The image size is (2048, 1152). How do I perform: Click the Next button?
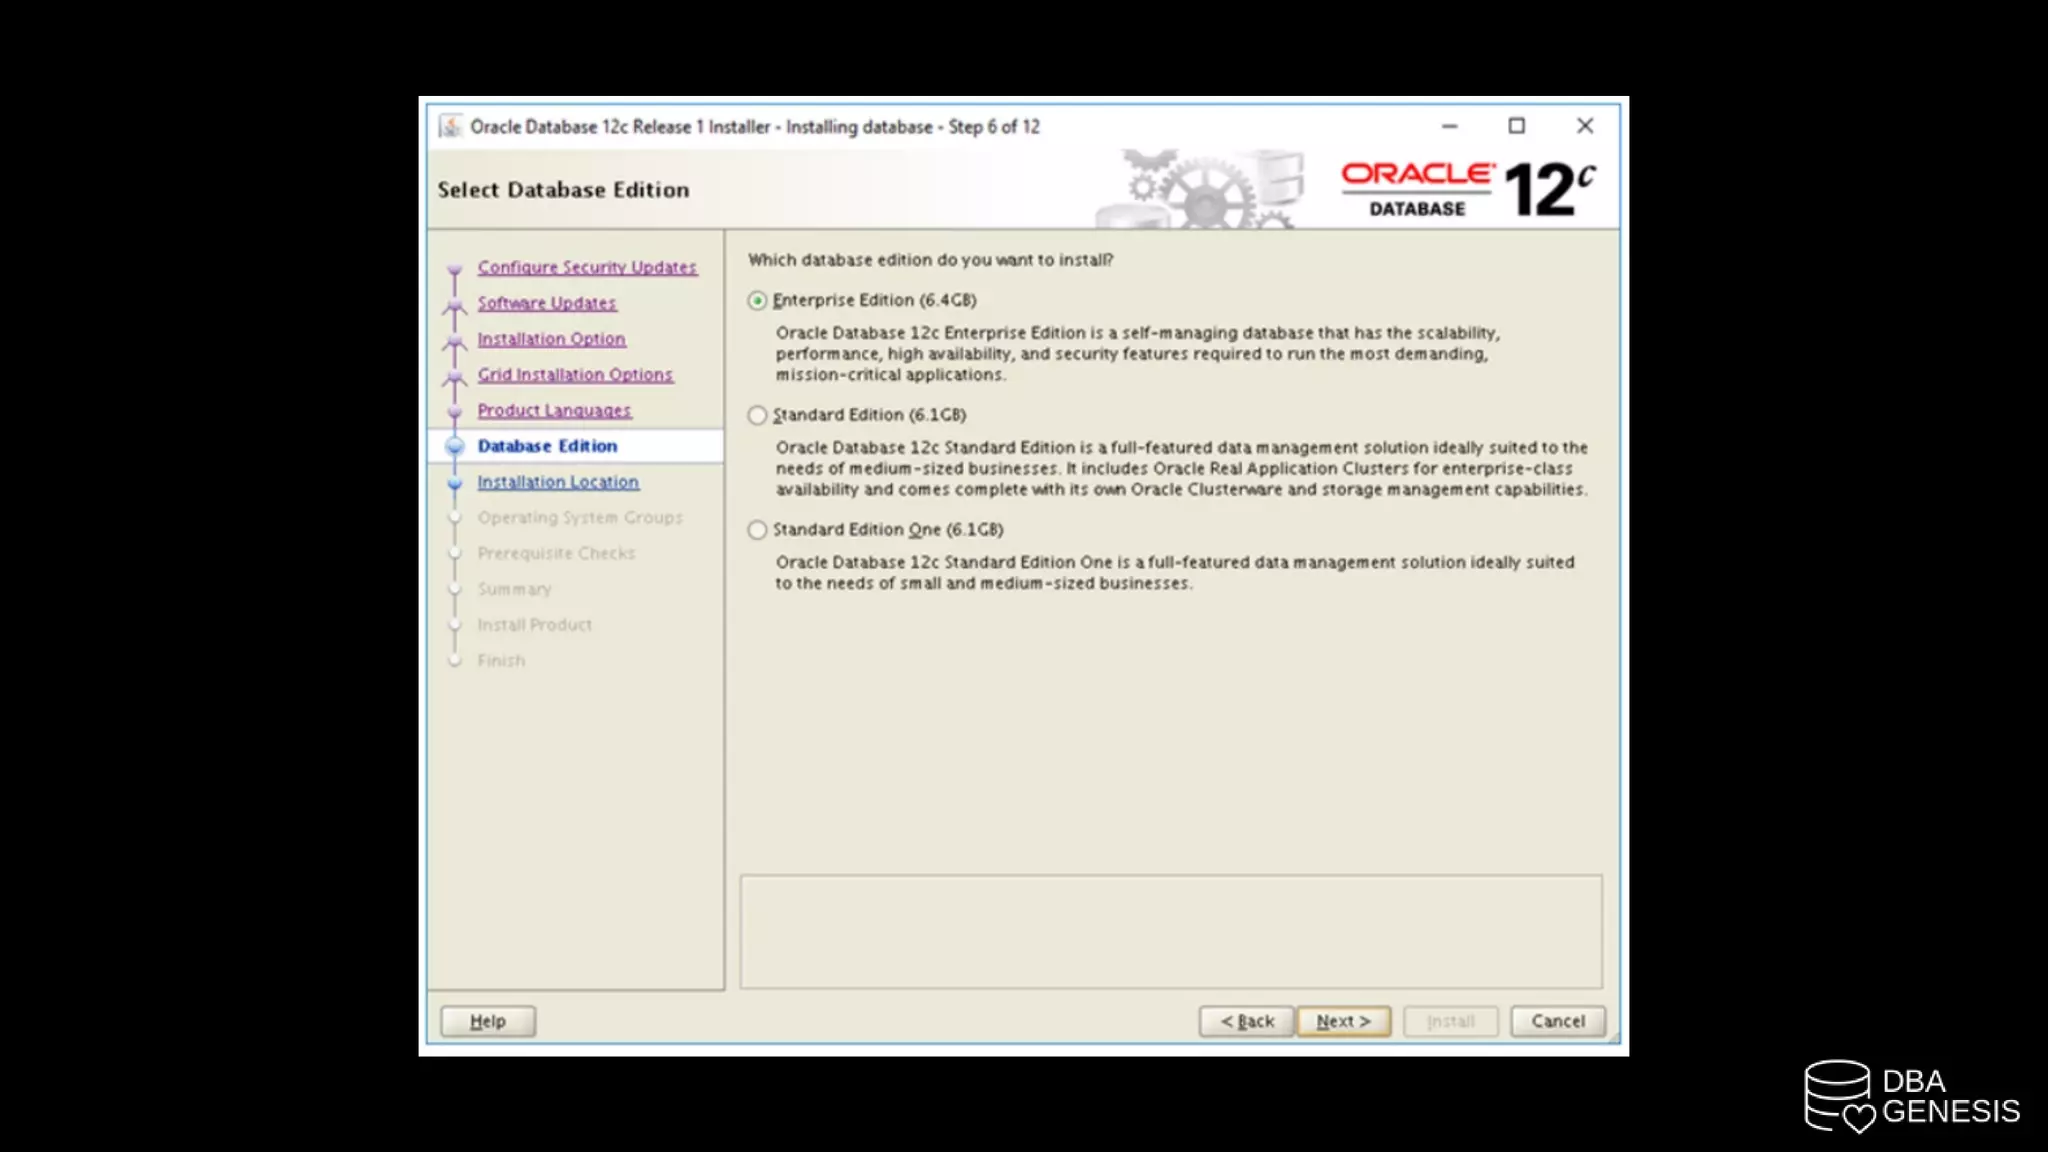tap(1343, 1021)
